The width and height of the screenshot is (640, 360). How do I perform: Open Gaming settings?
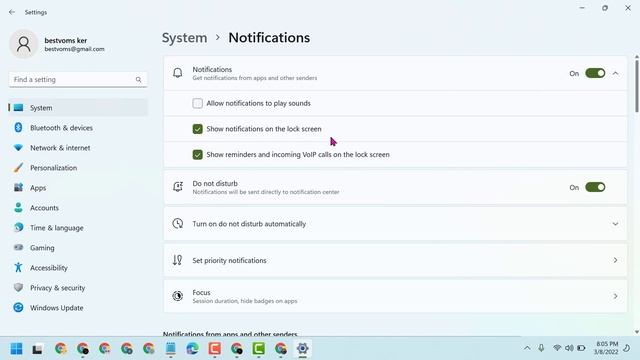78,248
